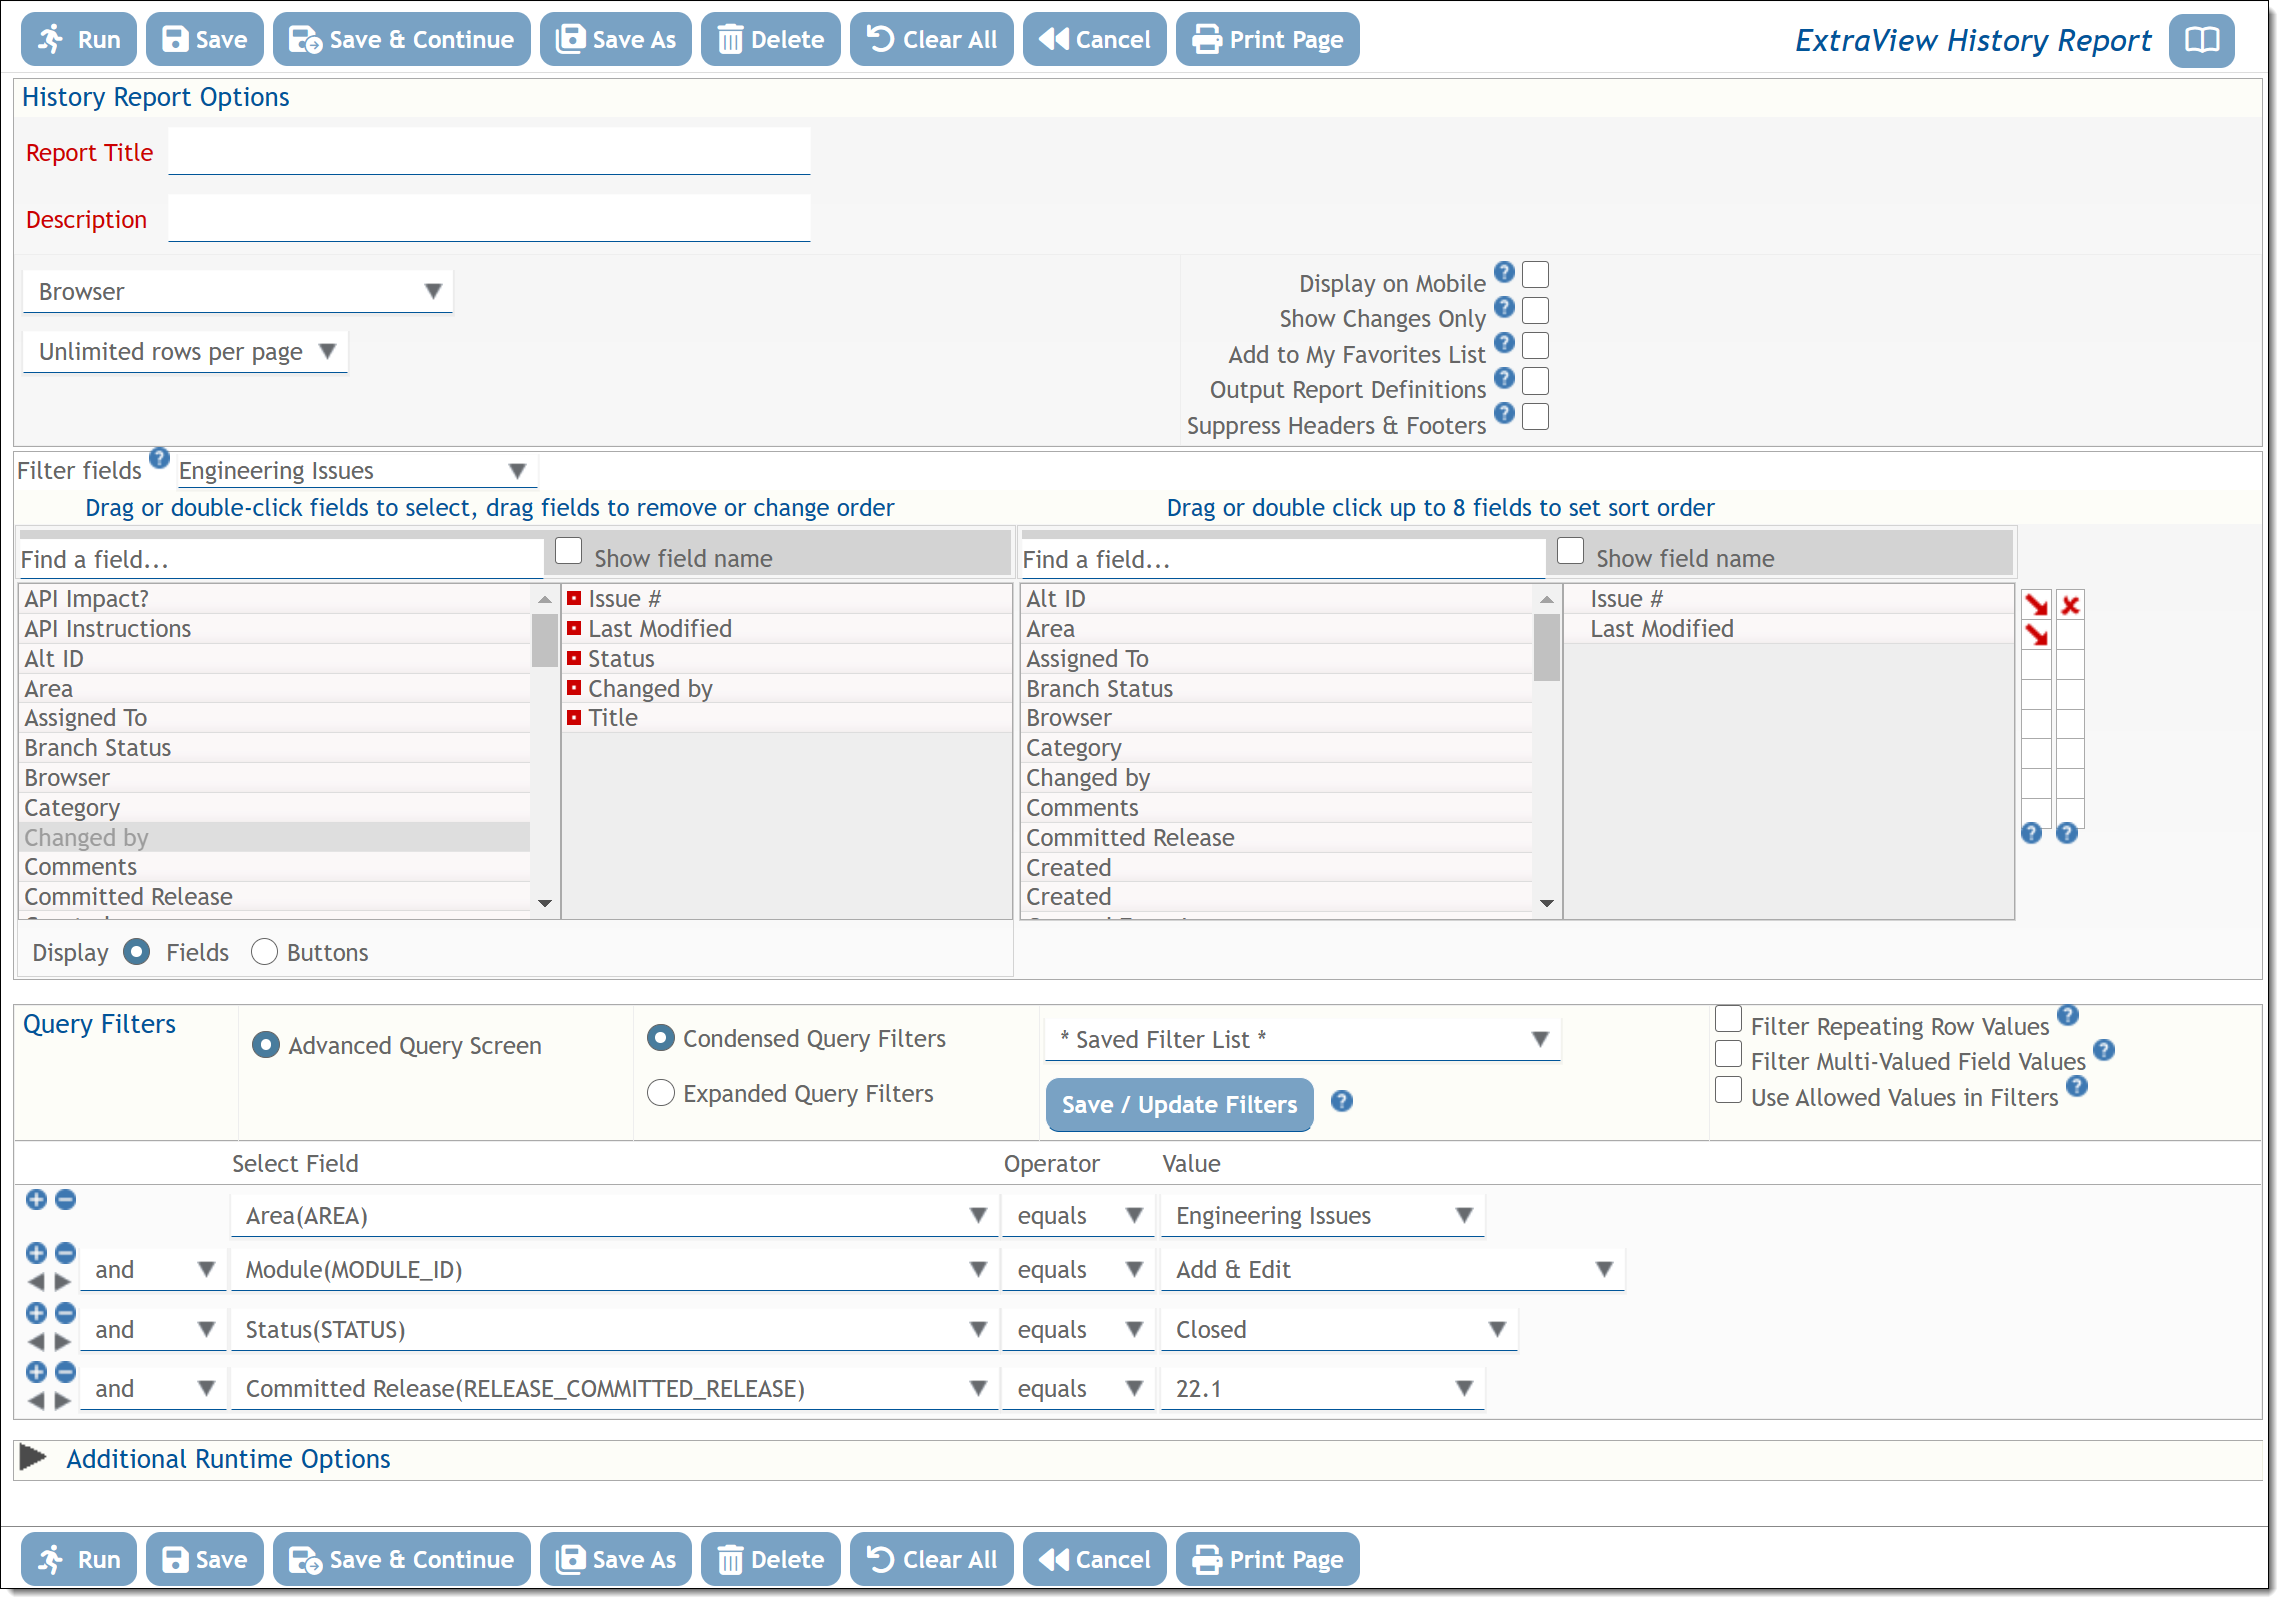
Task: Click help icon next to Display on Mobile
Action: click(x=1503, y=272)
